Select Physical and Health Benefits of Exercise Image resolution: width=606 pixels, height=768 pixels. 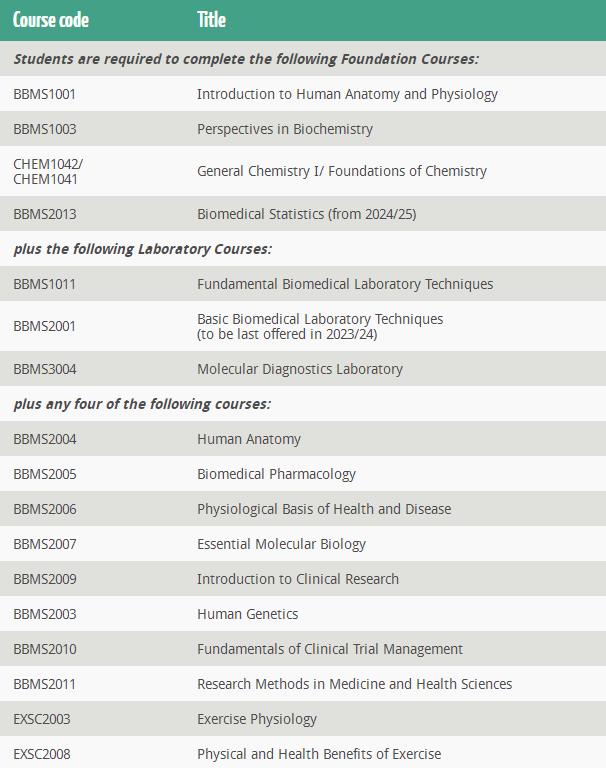[319, 754]
